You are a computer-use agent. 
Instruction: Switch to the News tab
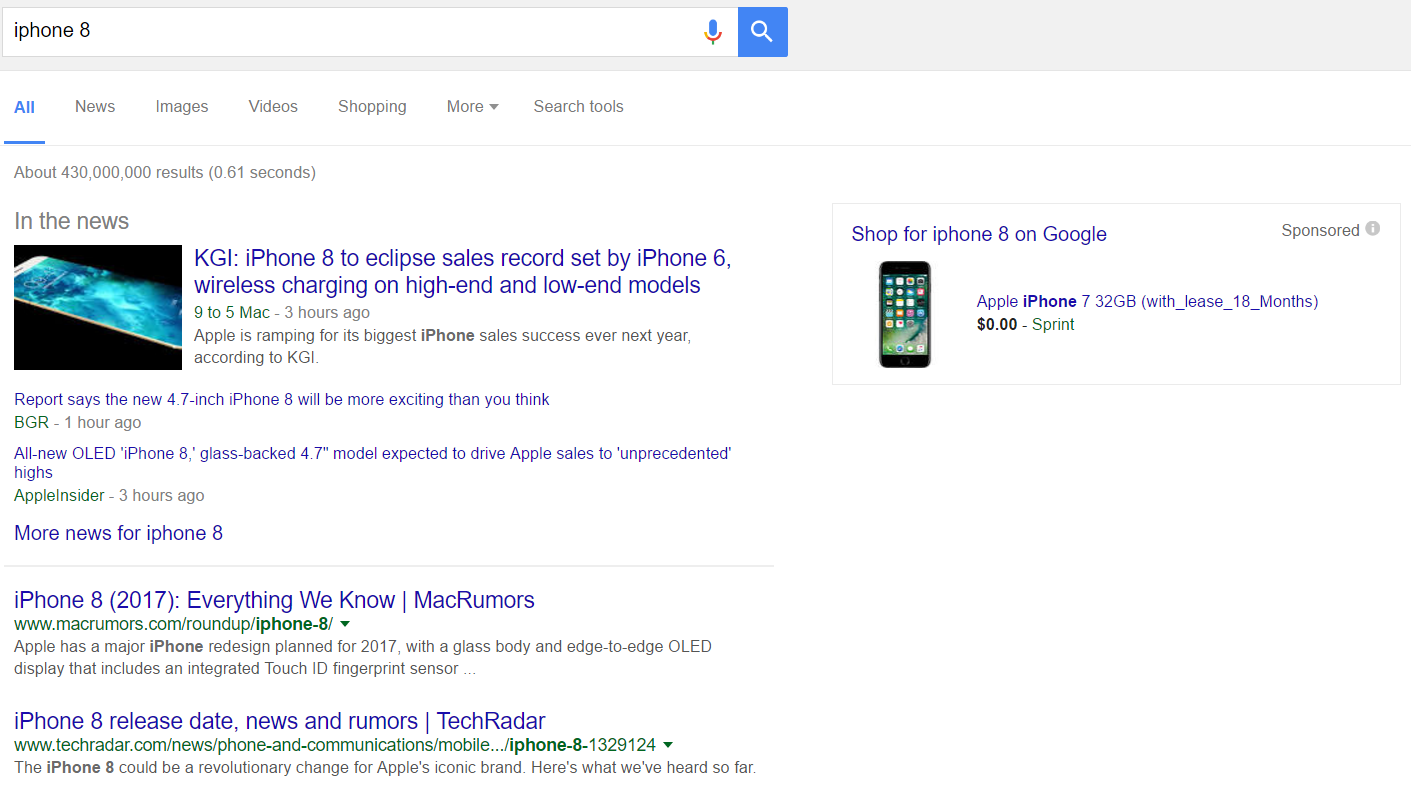click(95, 107)
